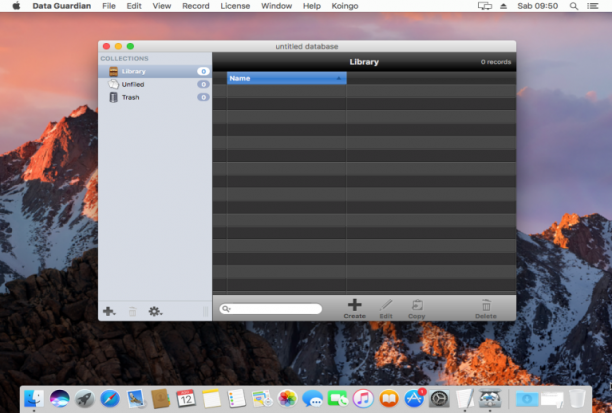This screenshot has width=612, height=413.
Task: Click the eject icon in menu bar
Action: [x=503, y=6]
